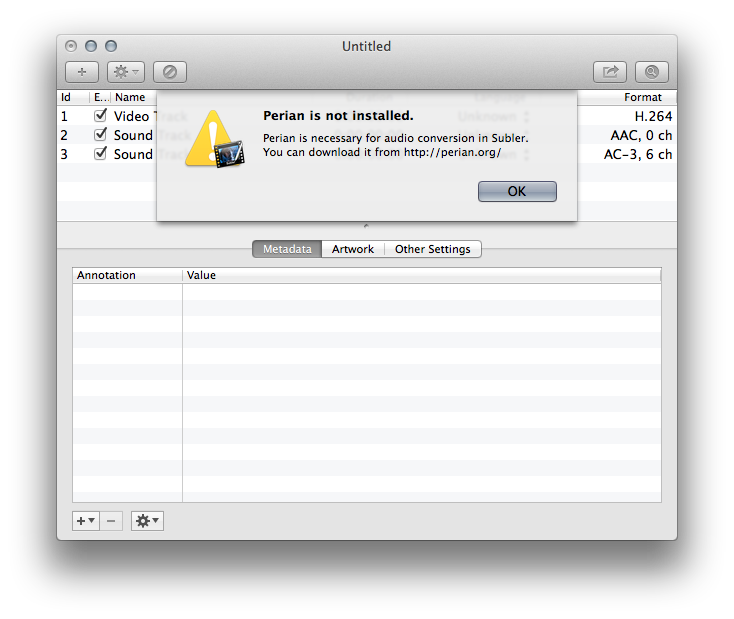Open the gear action menu in toolbar
This screenshot has height=619, width=734.
pos(126,72)
